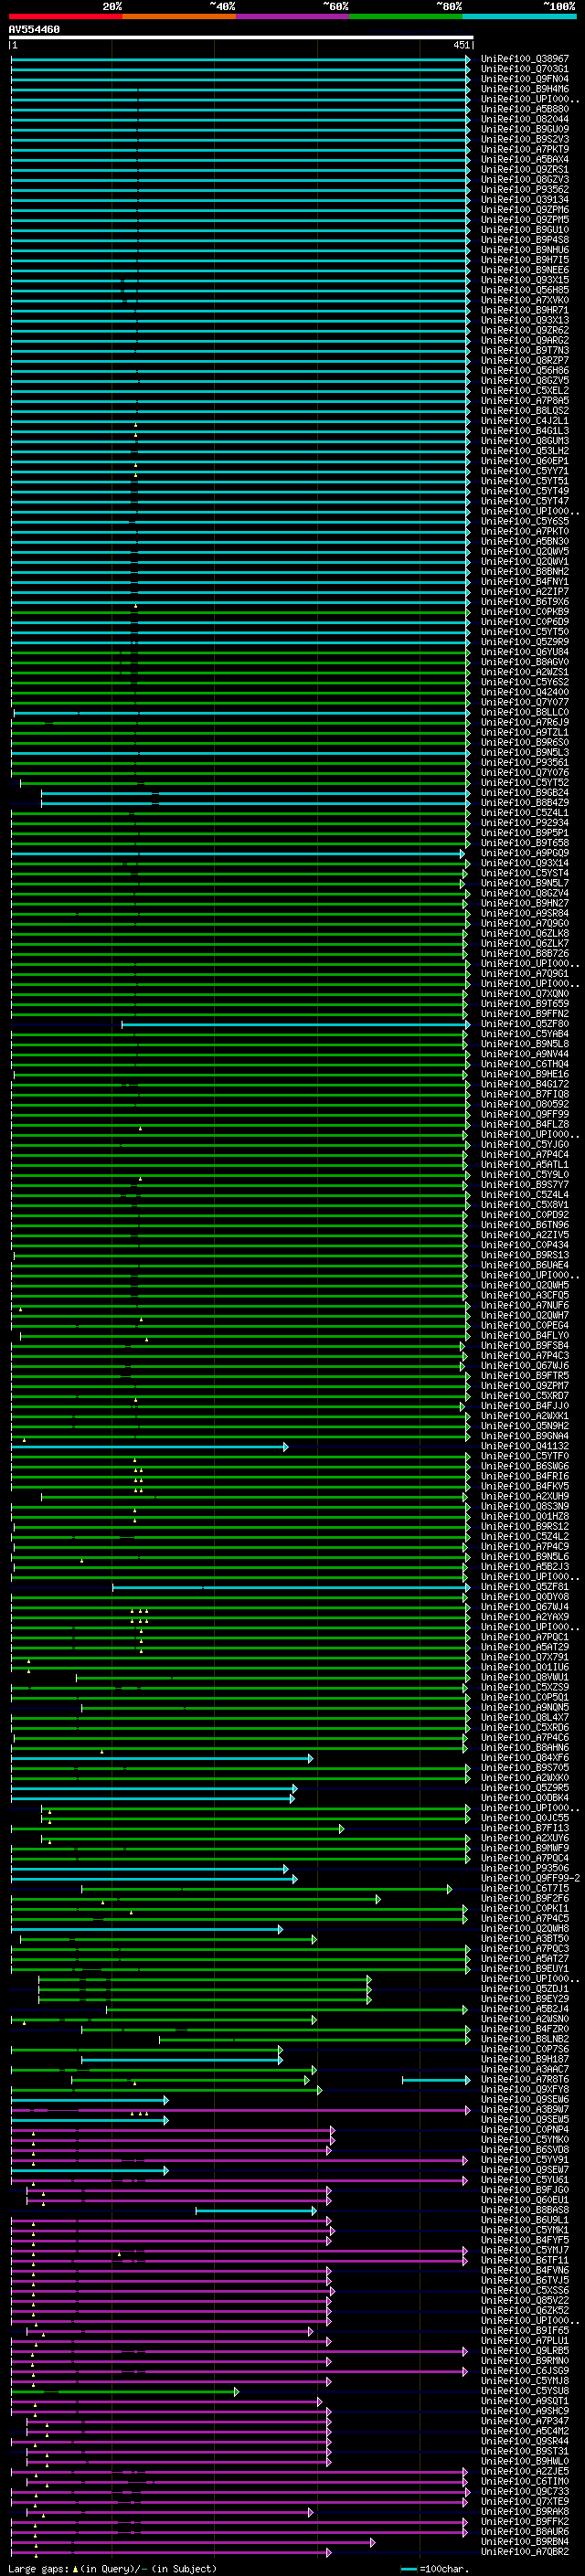Screen dimensions: 585x2576
Task: Open hit UniRef100_A3B9W7
Action: tap(525, 2110)
